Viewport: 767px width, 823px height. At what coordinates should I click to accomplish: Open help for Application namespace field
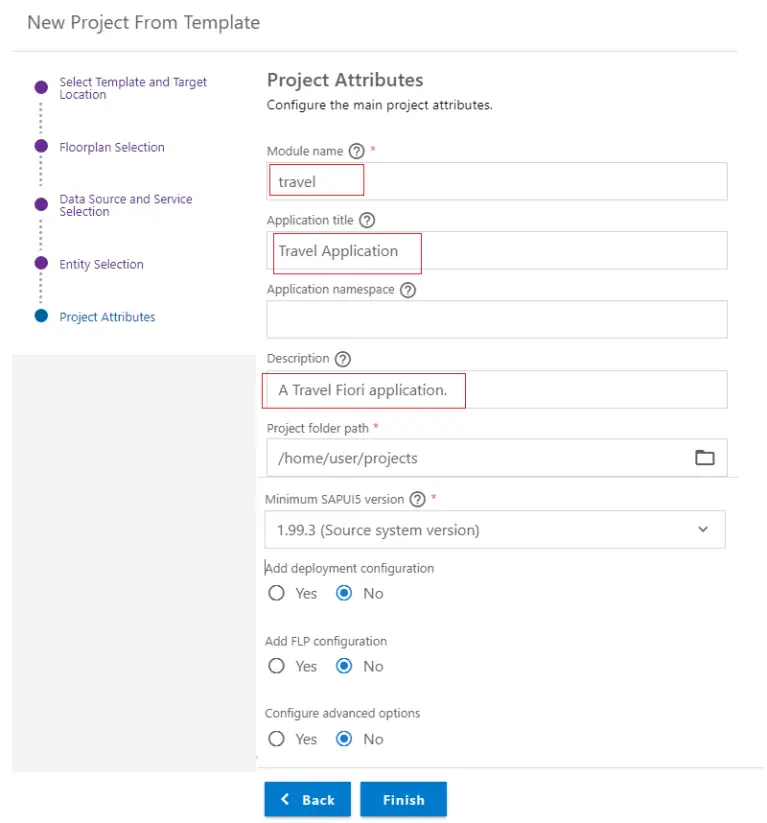click(406, 290)
